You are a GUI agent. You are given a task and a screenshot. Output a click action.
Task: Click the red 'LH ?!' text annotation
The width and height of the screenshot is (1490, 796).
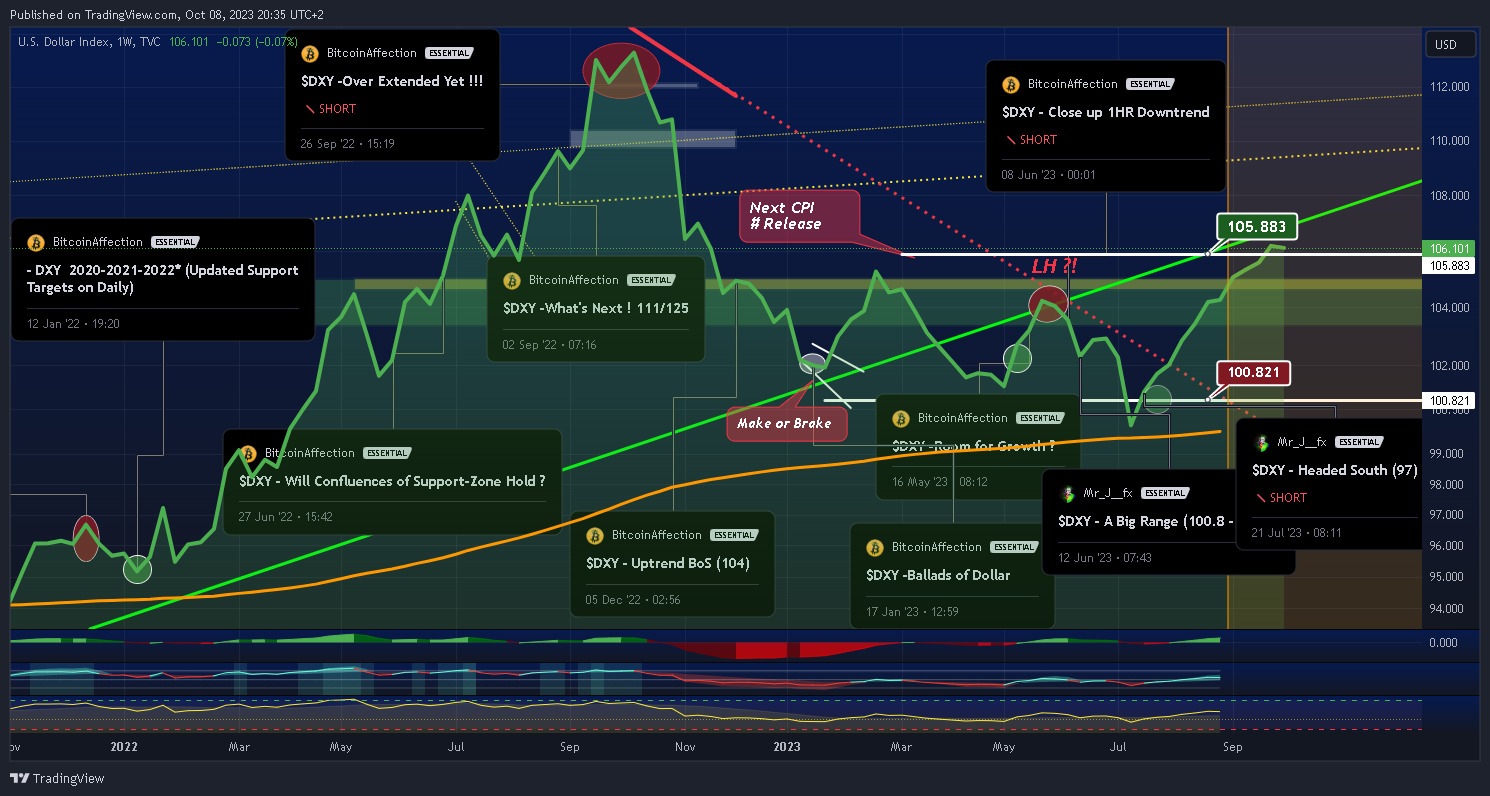(1053, 268)
